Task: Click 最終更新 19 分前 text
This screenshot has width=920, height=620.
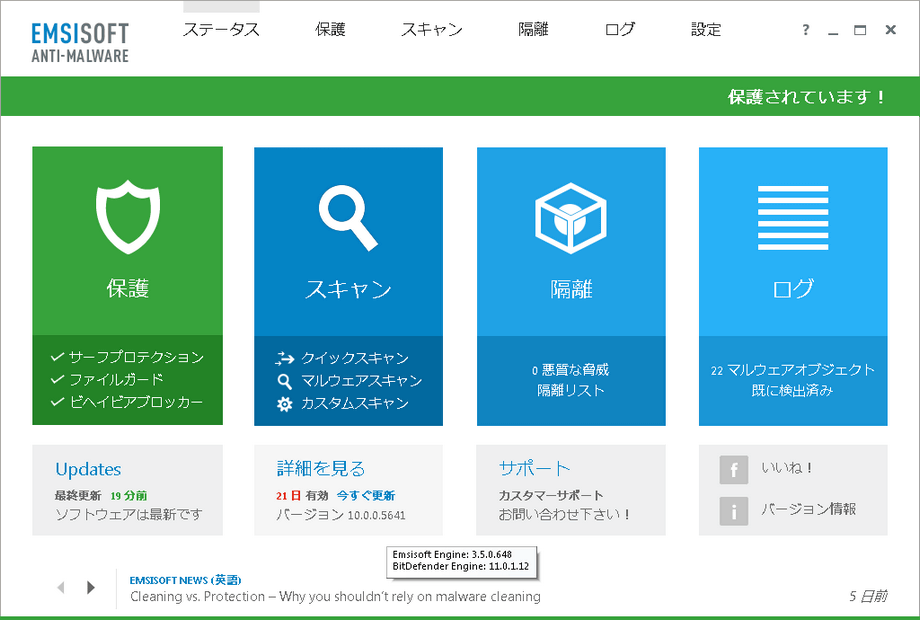Action: (x=101, y=496)
